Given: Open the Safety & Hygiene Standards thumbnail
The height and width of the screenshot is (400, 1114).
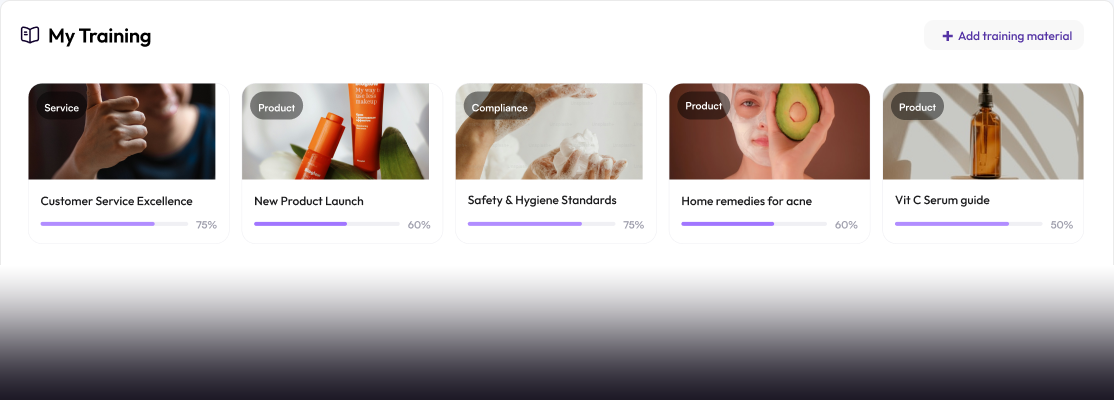Looking at the screenshot, I should (x=549, y=131).
